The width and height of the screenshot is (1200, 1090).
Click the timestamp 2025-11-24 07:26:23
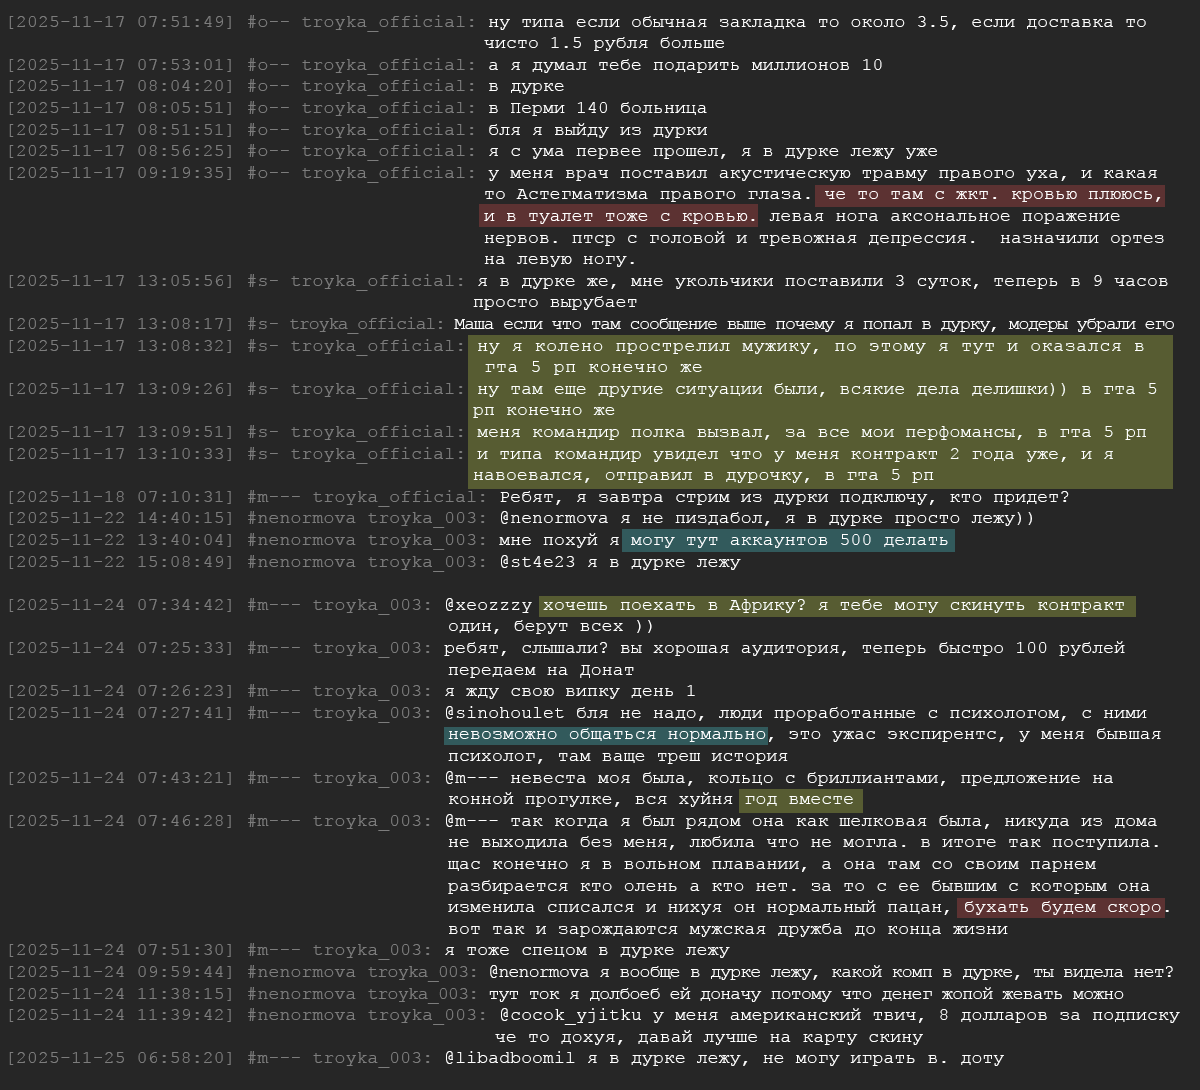[x=122, y=691]
